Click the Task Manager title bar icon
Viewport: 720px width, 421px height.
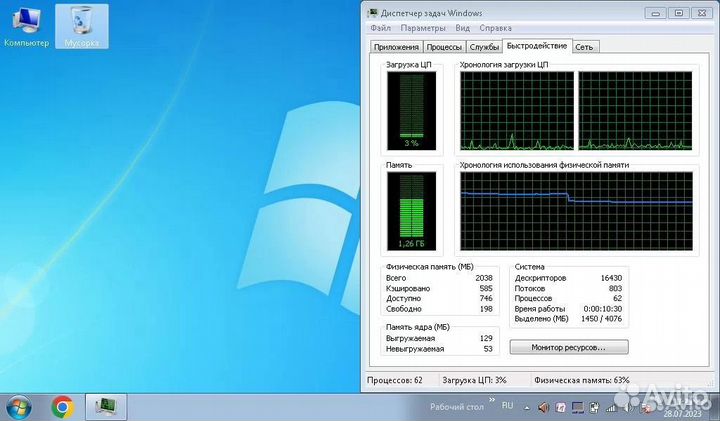tap(372, 13)
